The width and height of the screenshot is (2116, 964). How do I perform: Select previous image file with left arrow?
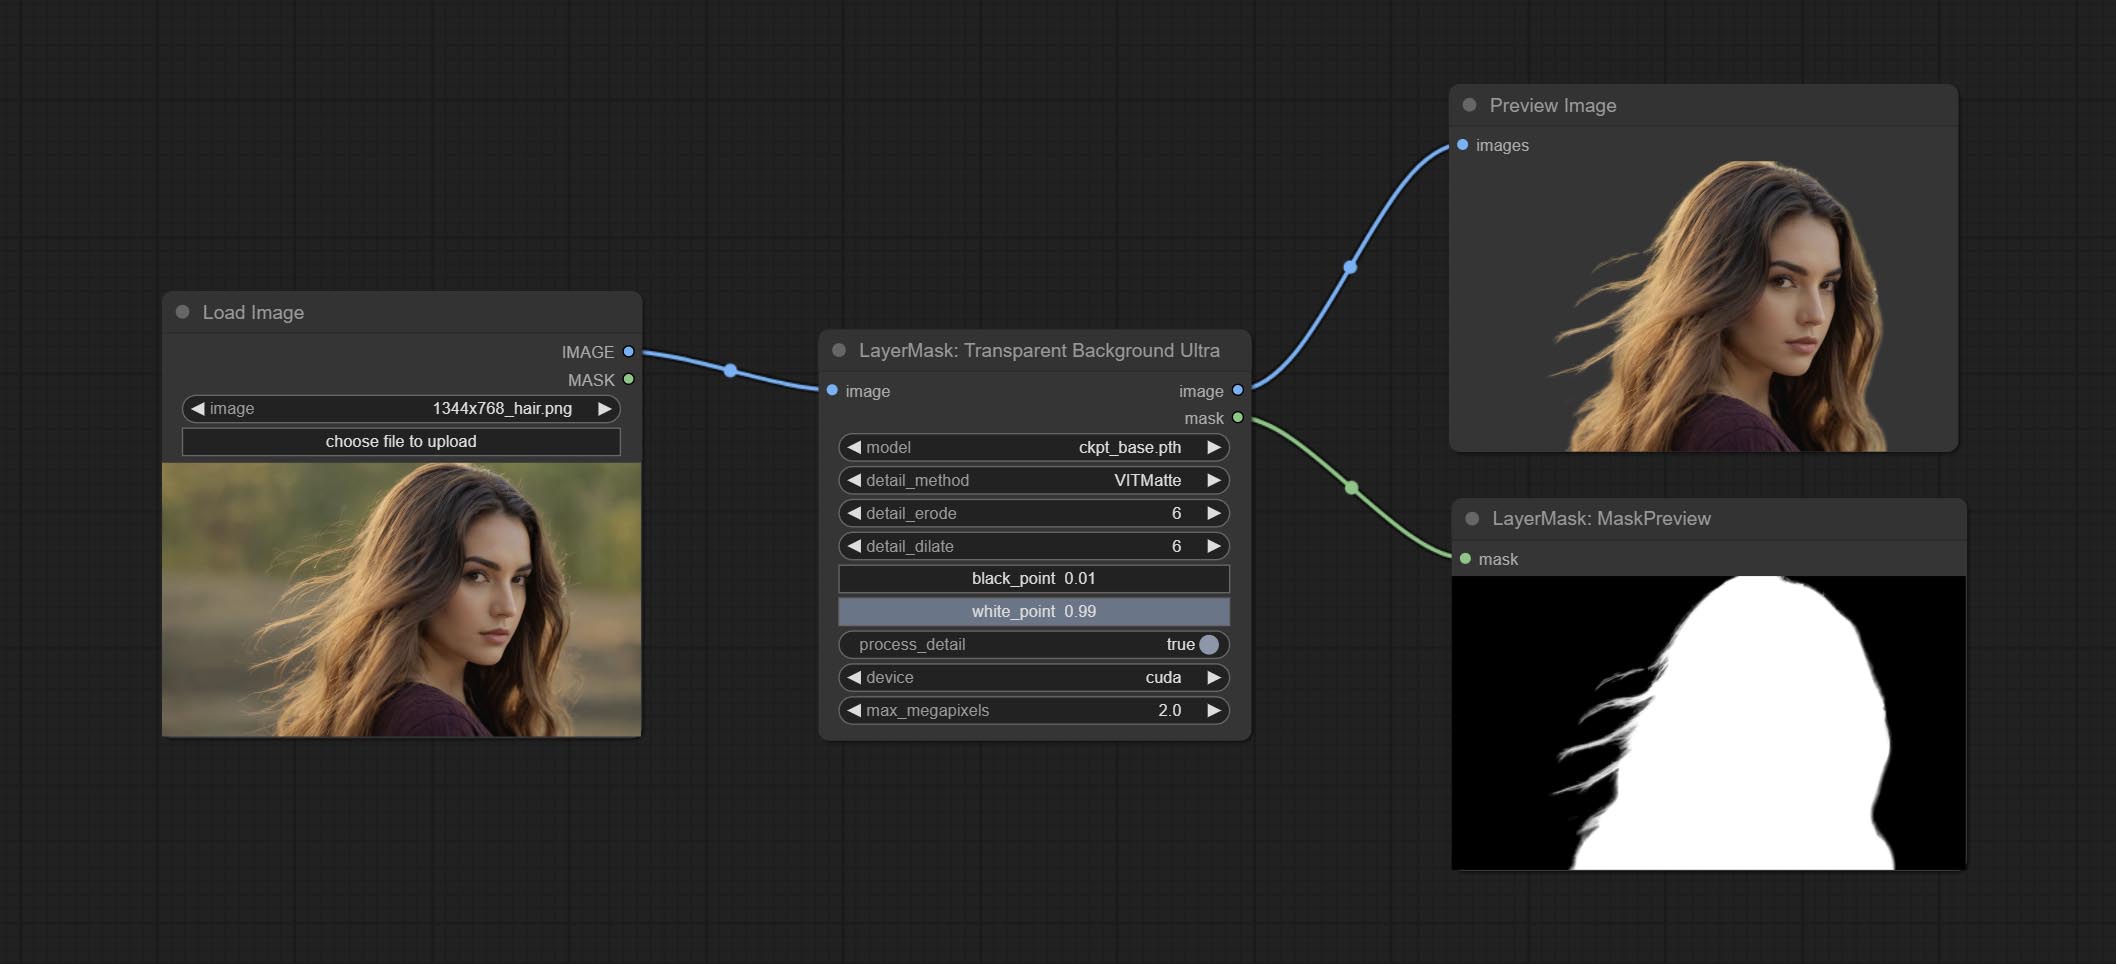[197, 408]
